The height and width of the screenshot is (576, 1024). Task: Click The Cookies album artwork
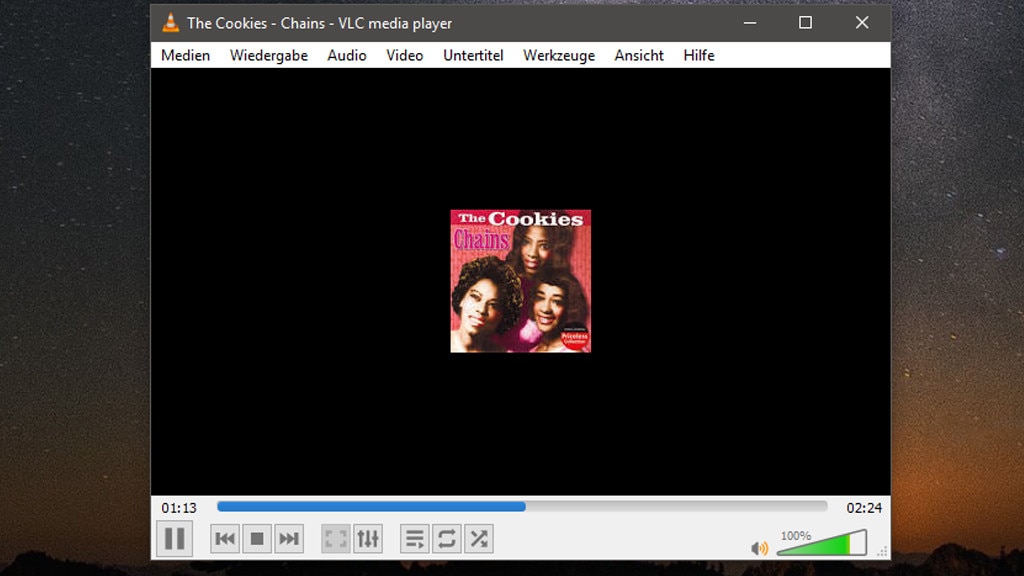pyautogui.click(x=520, y=280)
